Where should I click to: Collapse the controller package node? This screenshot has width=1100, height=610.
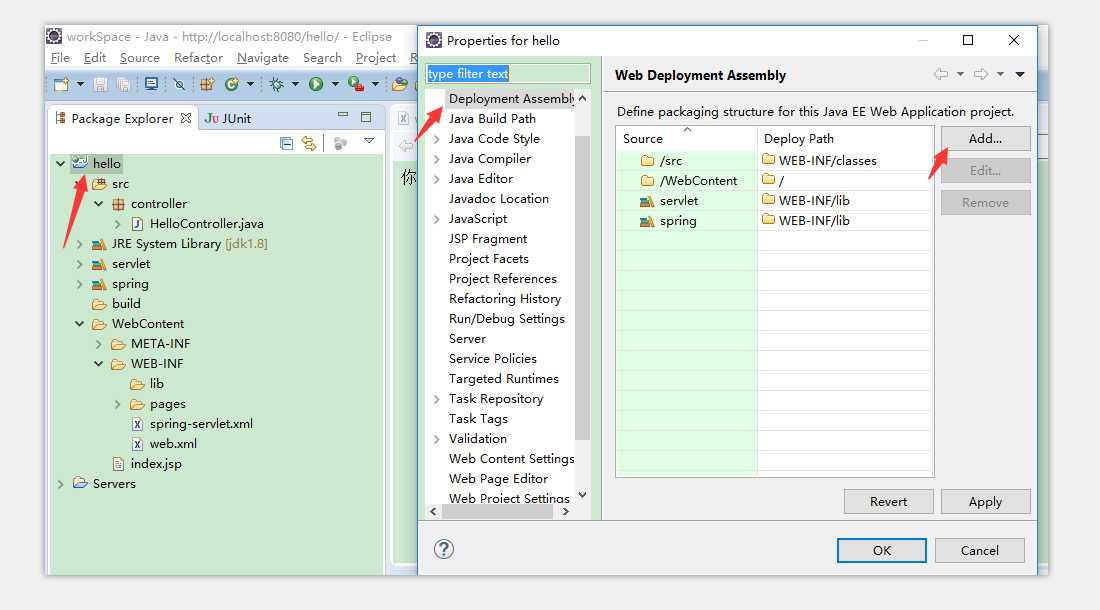(x=99, y=204)
